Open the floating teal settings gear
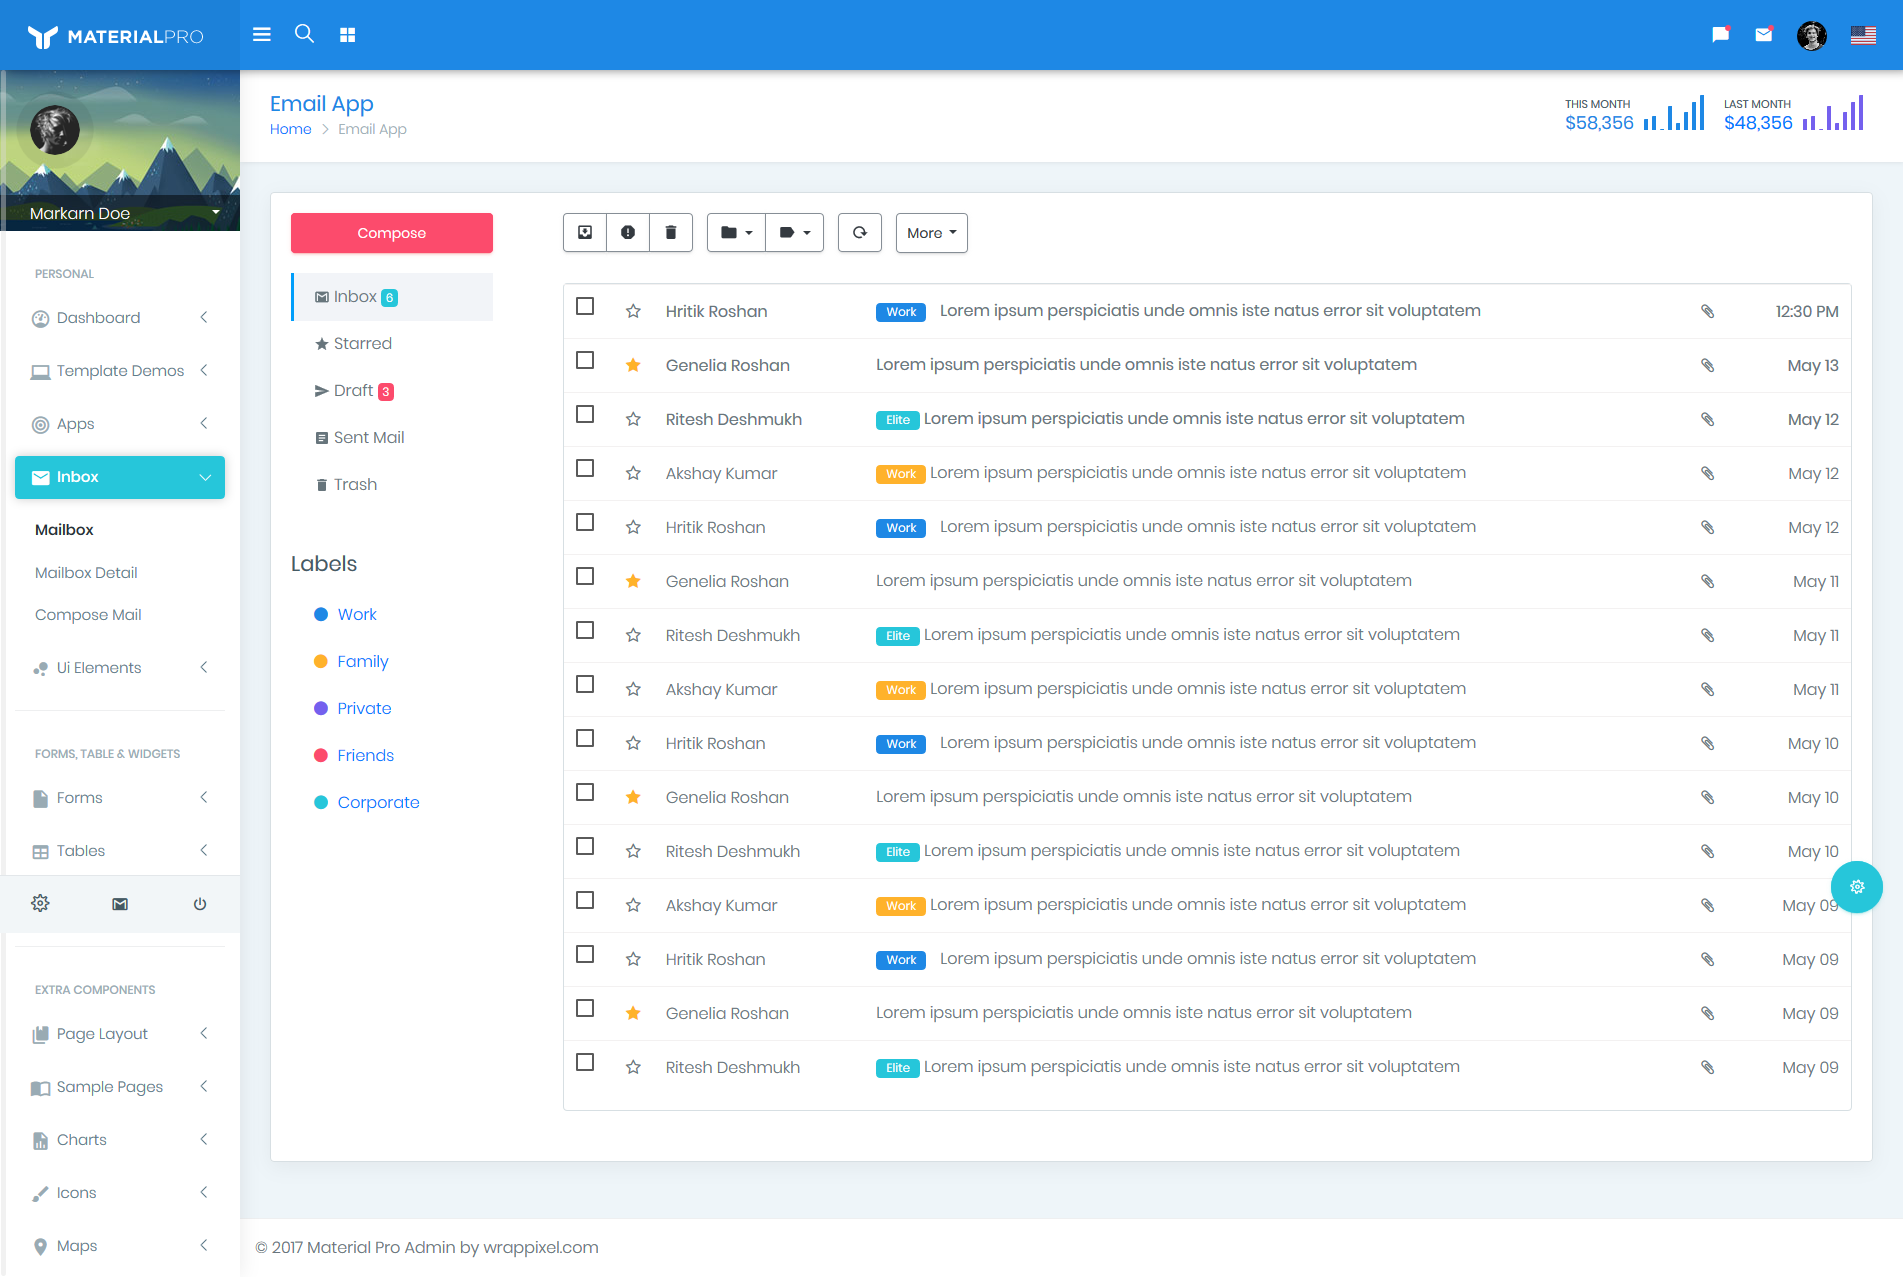The width and height of the screenshot is (1903, 1277). pos(1856,887)
